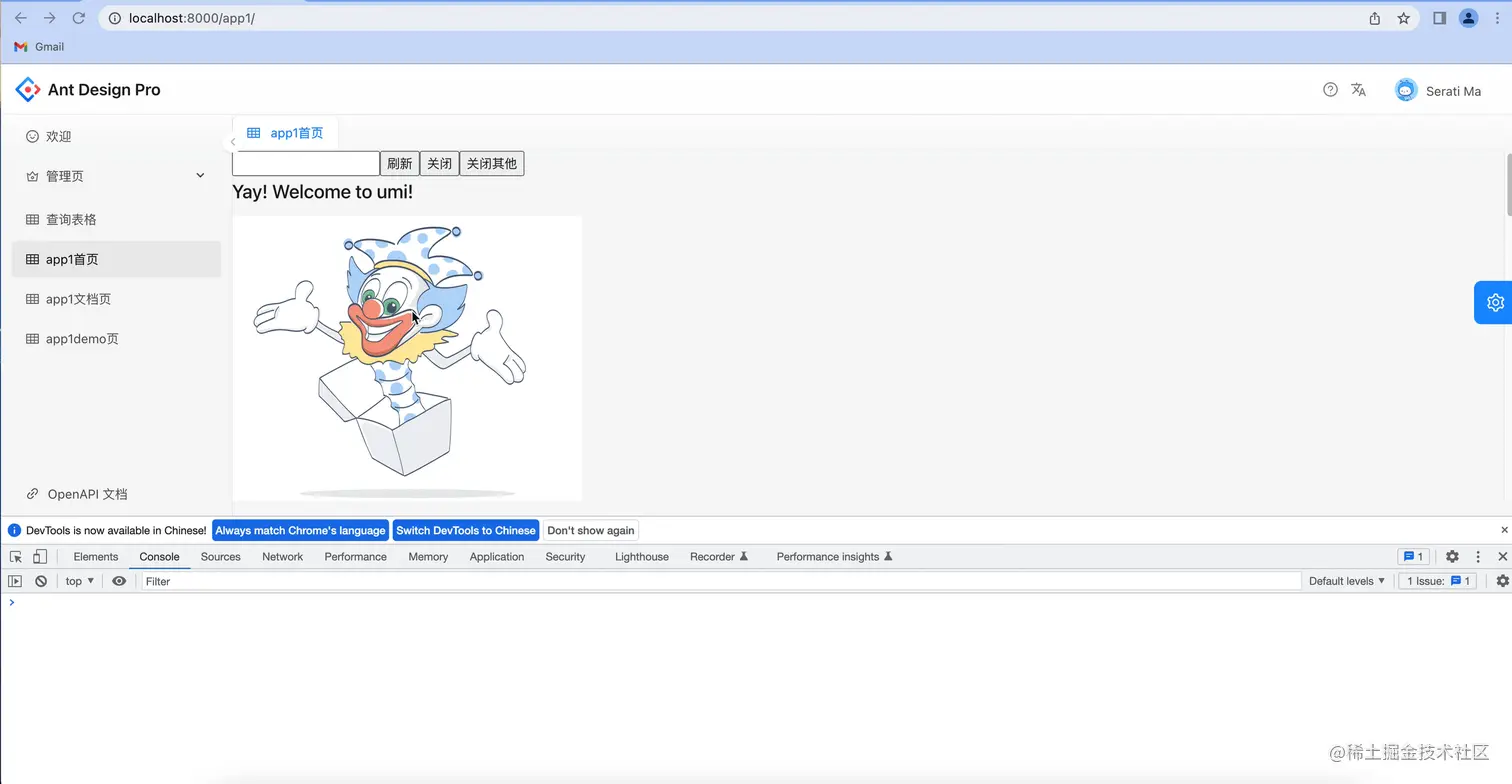Click Switch DevTools to Chinese
This screenshot has width=1512, height=784.
466,531
